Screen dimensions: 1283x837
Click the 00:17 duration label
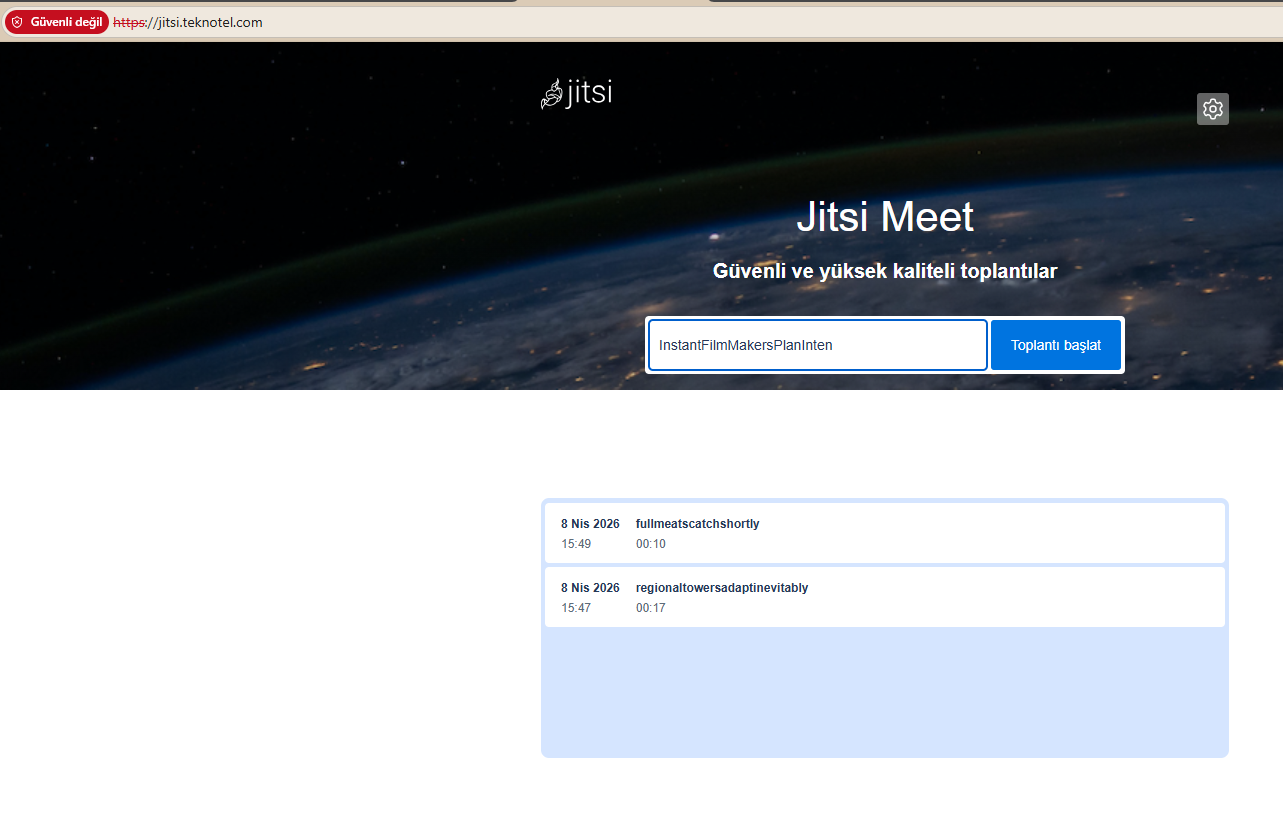650,608
